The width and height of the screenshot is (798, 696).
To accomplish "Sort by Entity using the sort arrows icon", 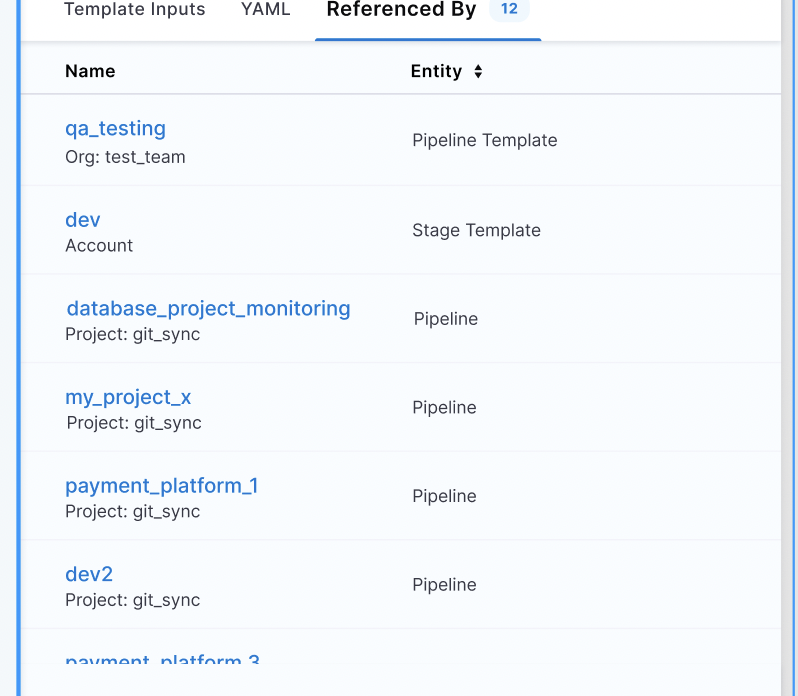I will coord(478,72).
